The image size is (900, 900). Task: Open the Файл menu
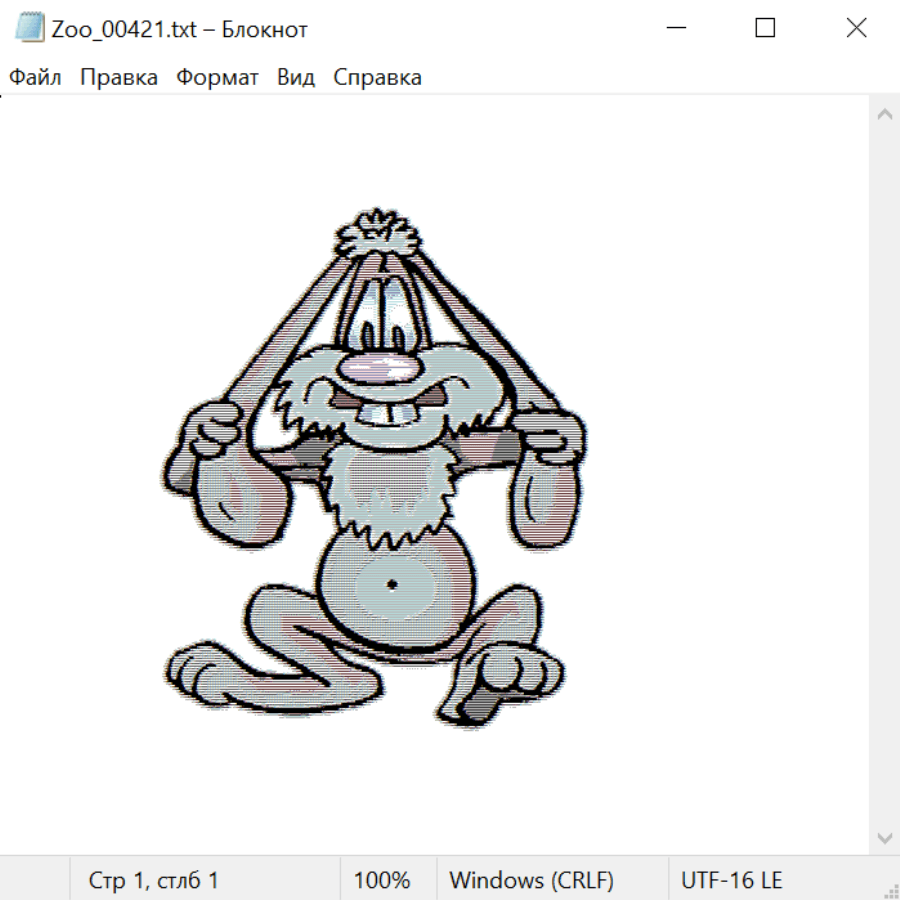35,78
